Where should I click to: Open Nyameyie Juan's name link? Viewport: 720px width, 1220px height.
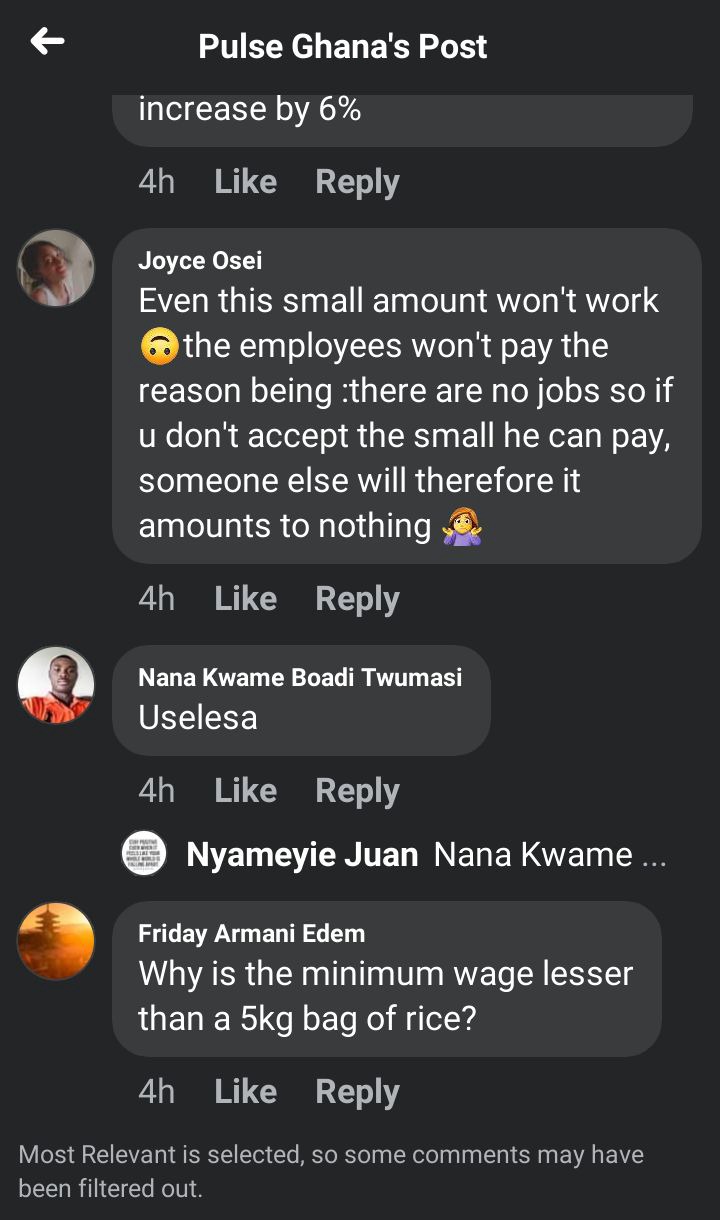(302, 855)
